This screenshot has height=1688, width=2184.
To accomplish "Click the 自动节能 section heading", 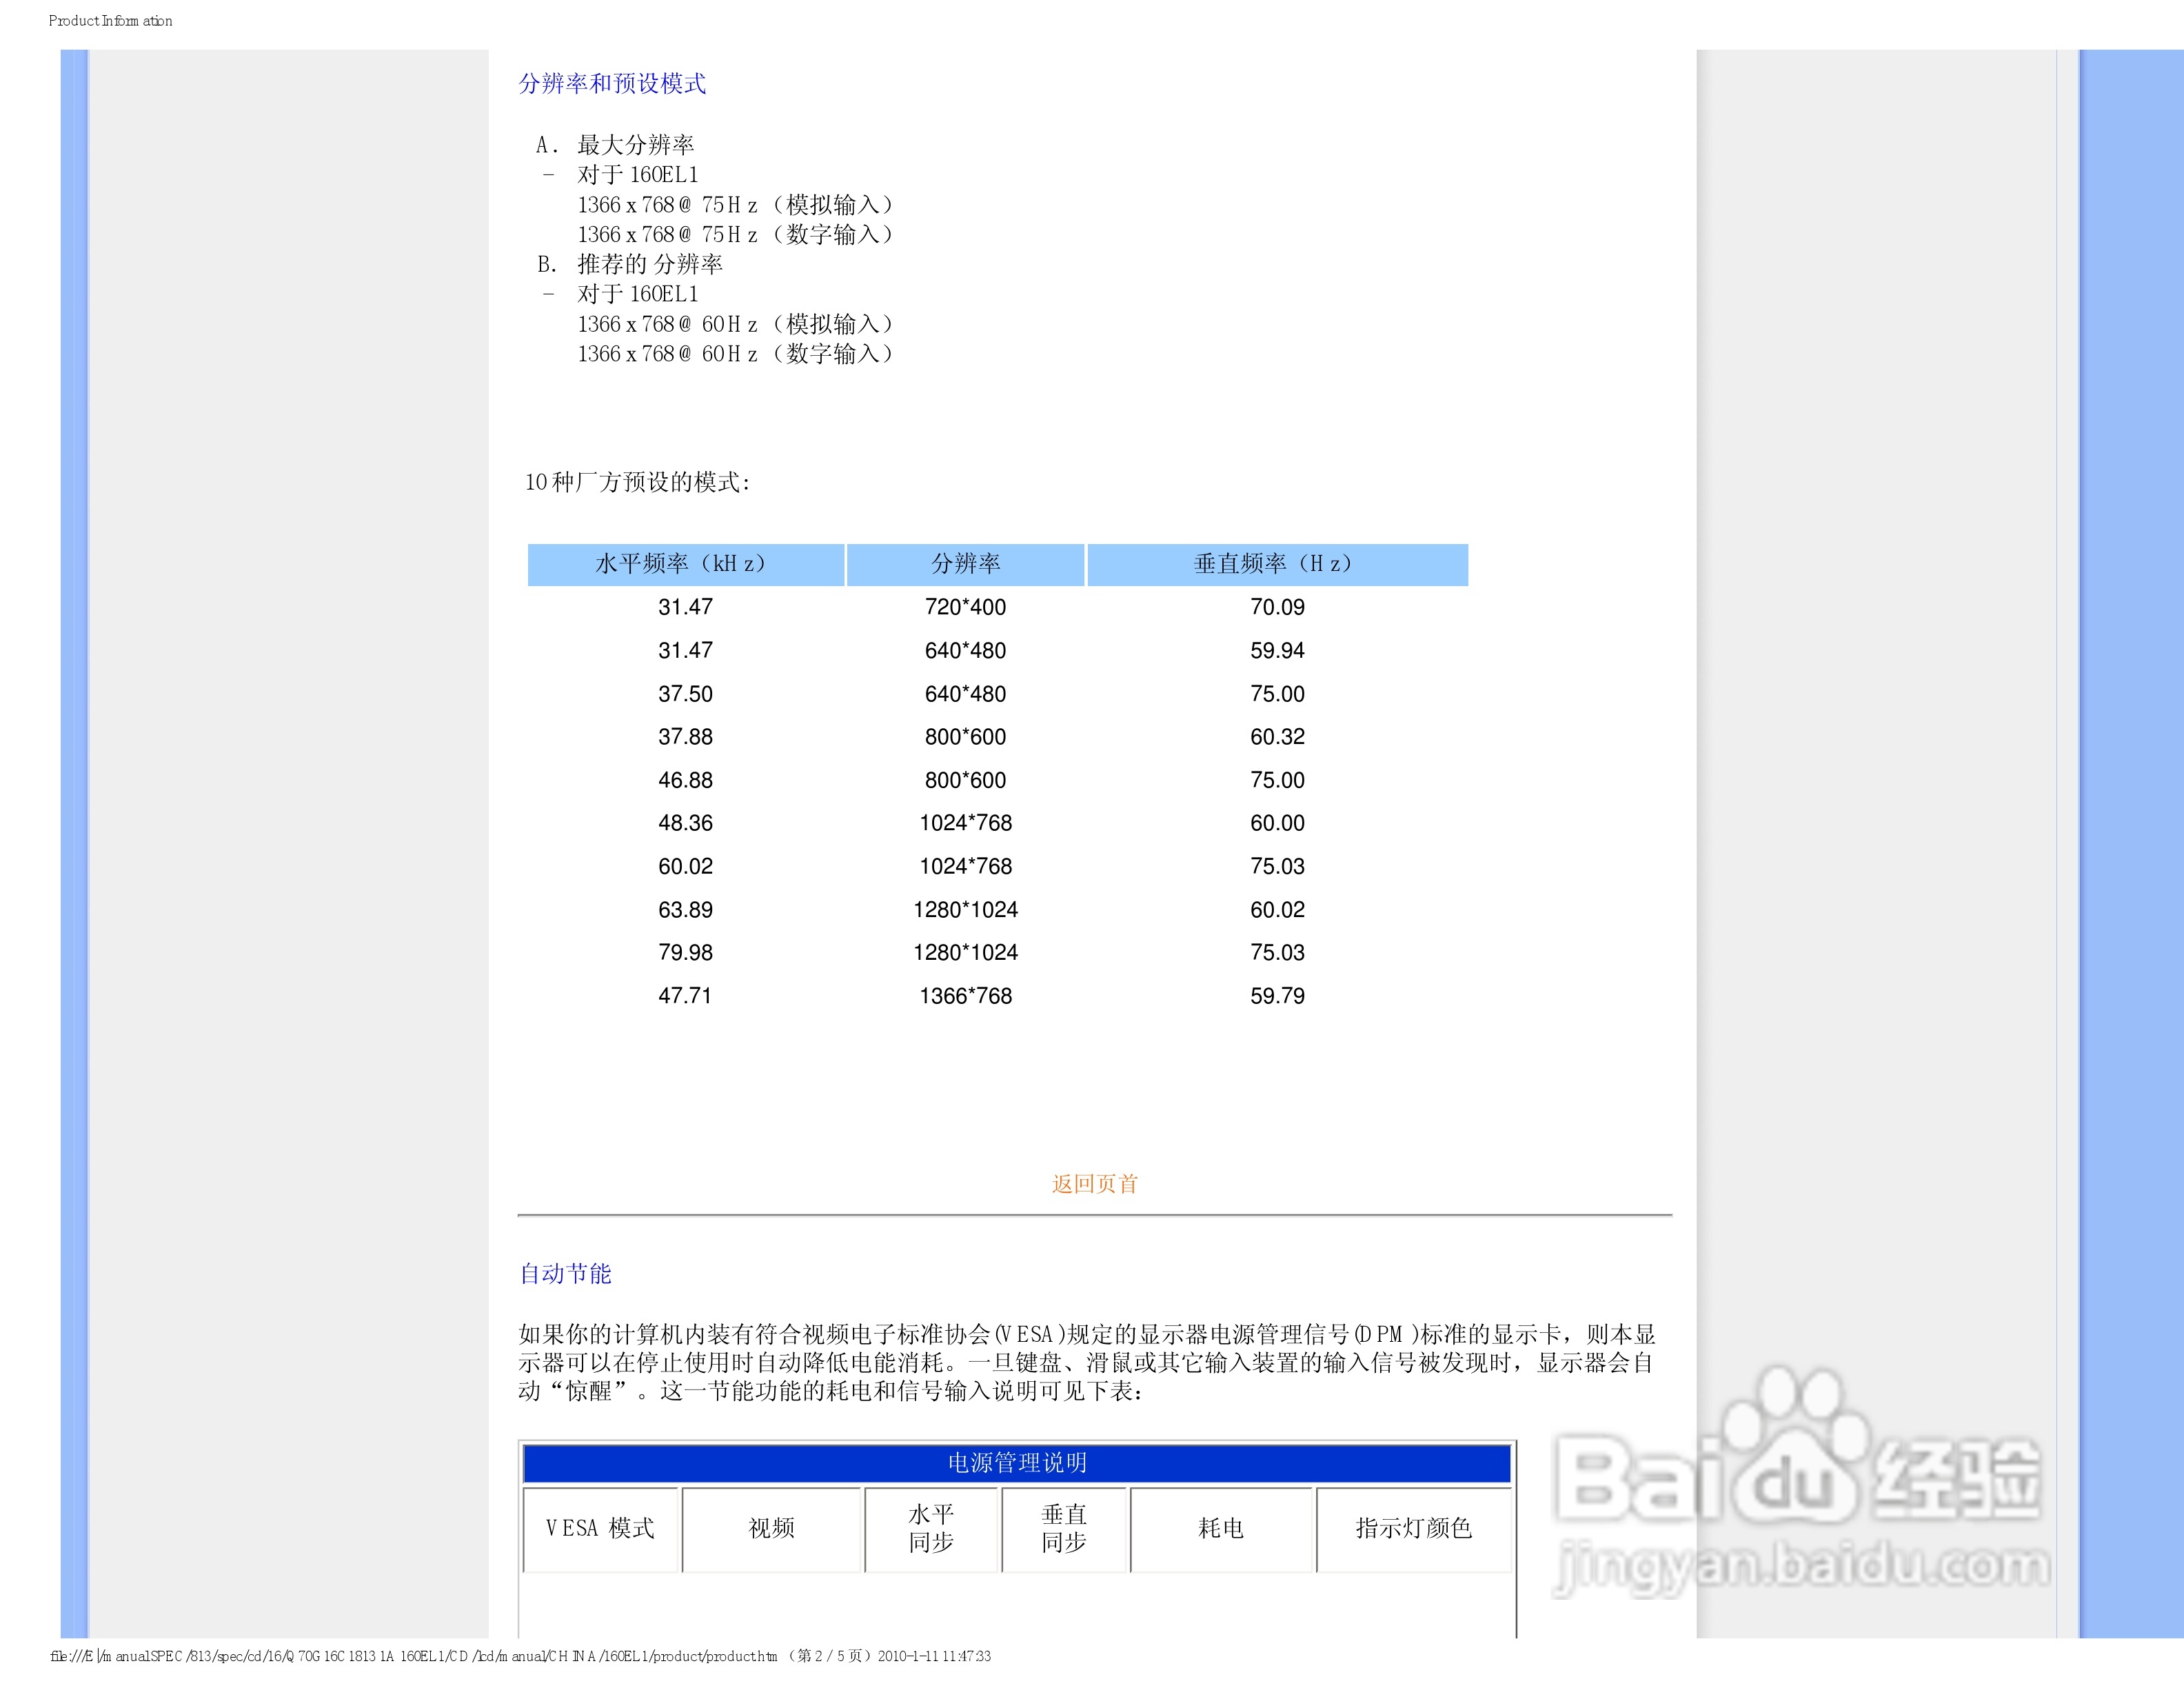I will [x=565, y=1274].
